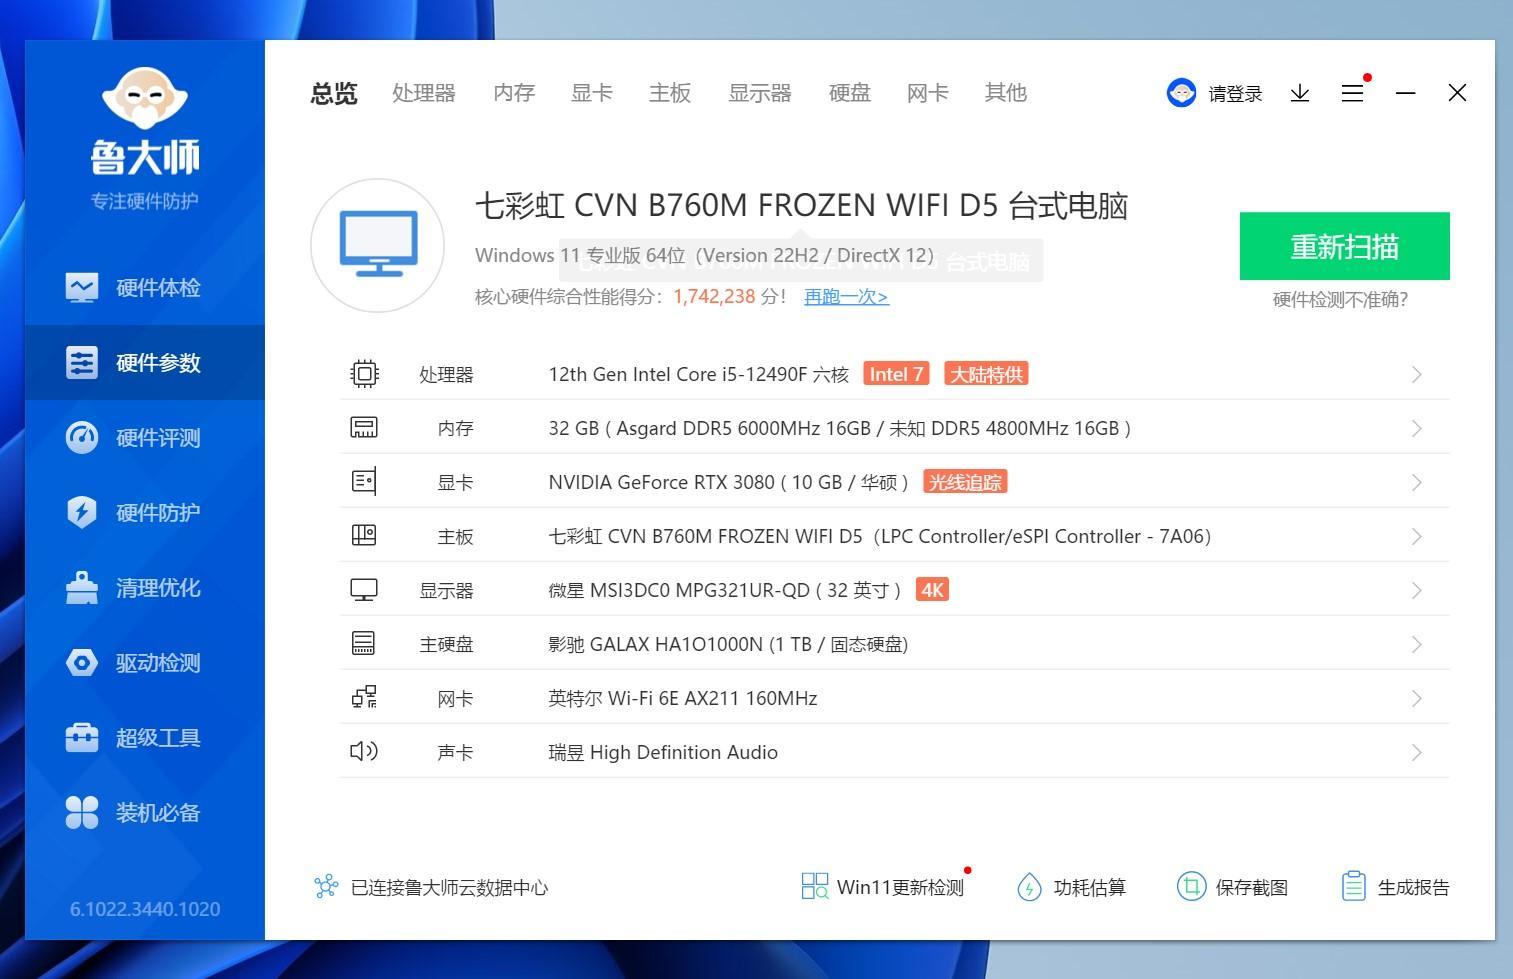Click the sound card speaker icon
The height and width of the screenshot is (979, 1513).
[x=364, y=751]
